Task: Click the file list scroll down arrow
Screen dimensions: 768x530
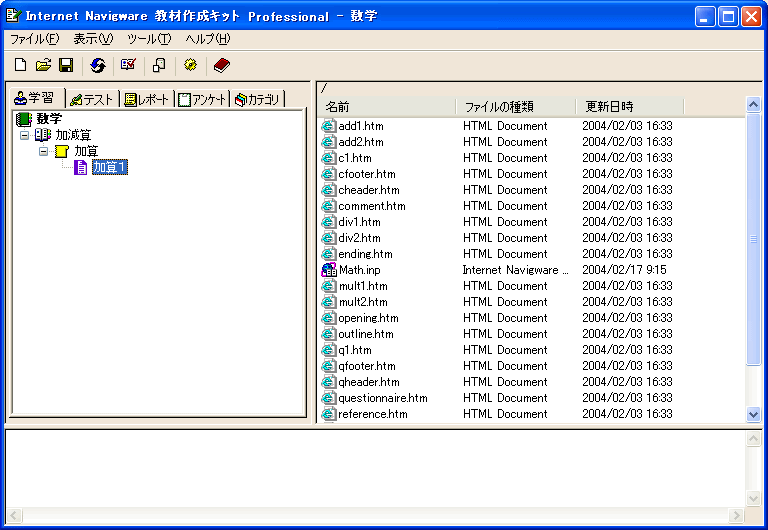Action: (x=753, y=414)
